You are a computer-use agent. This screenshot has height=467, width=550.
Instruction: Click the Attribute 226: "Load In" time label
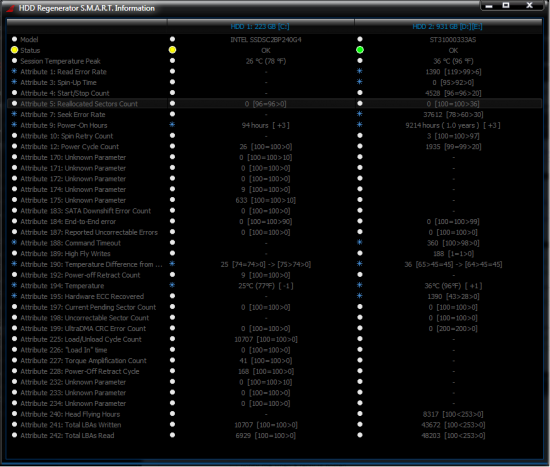click(x=64, y=350)
